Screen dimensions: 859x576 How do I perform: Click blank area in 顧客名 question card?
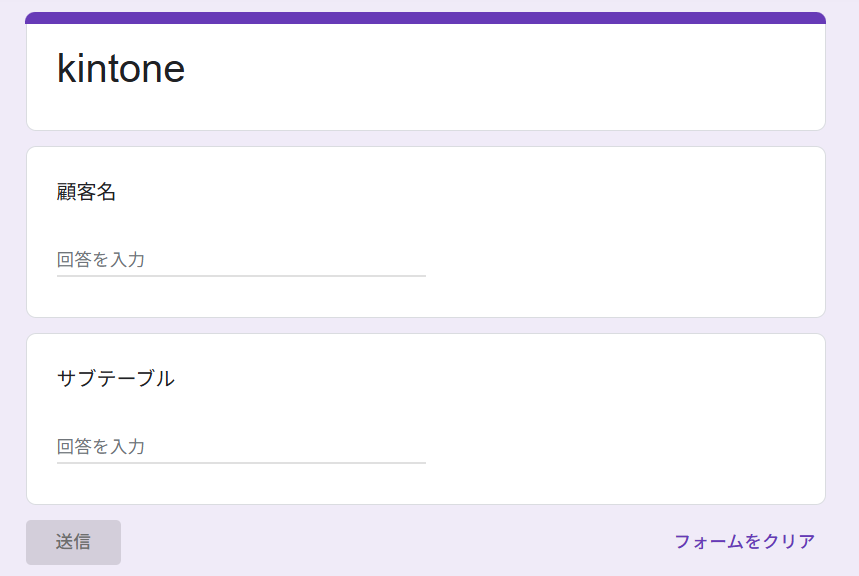(x=620, y=232)
